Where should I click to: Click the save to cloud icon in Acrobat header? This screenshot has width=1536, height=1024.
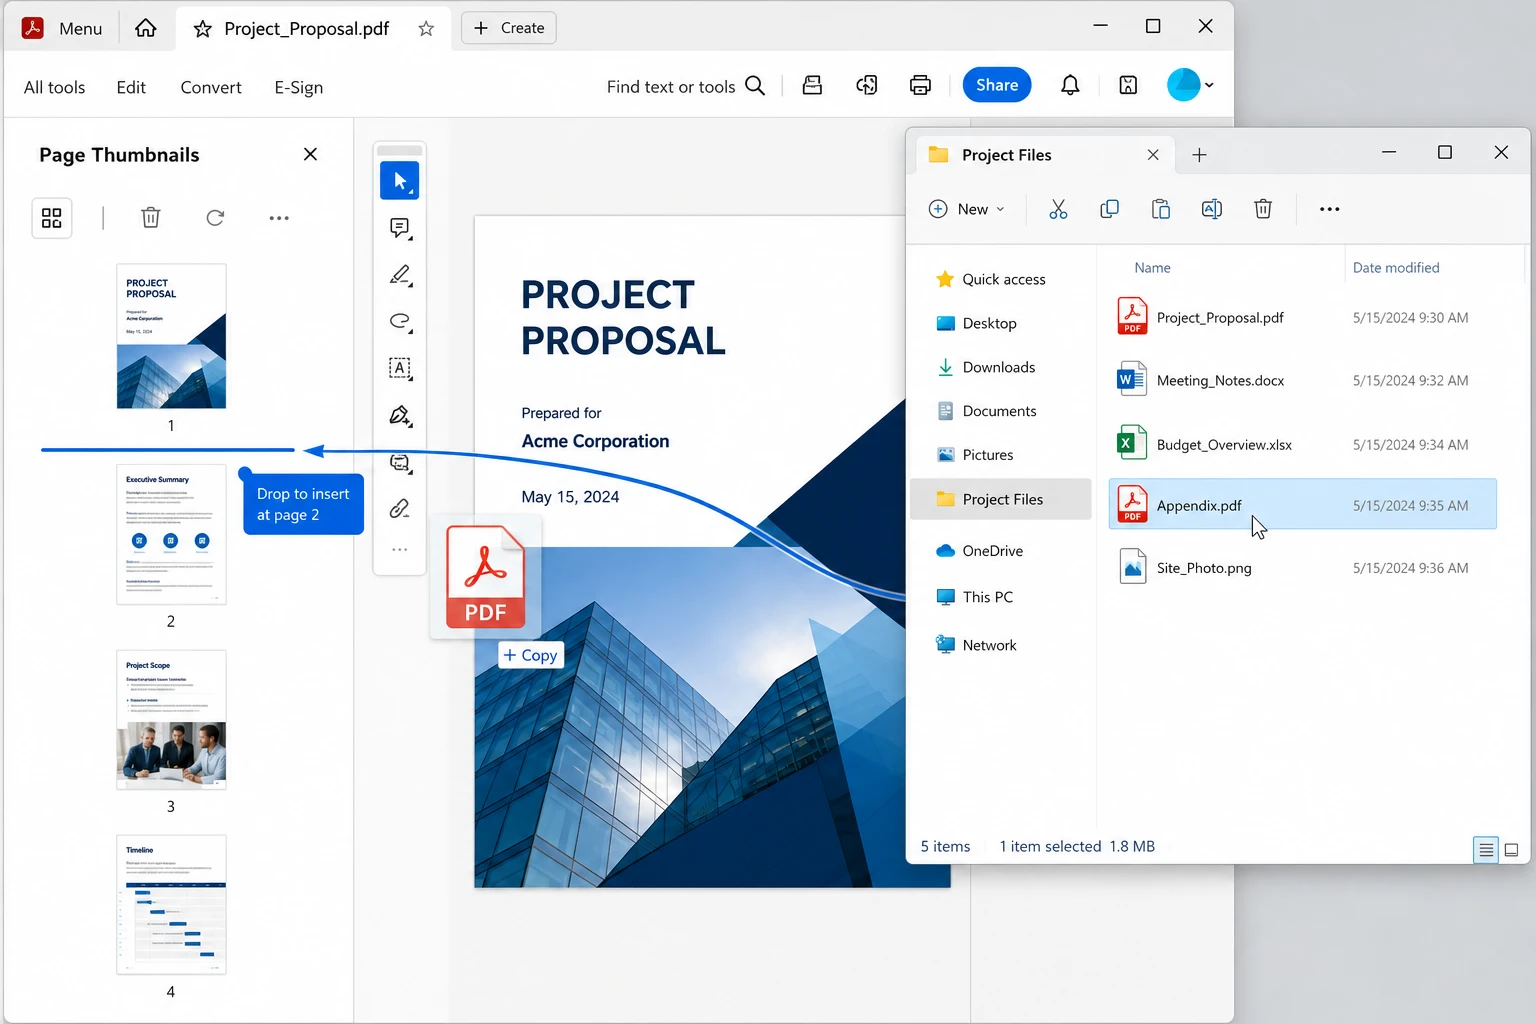click(x=813, y=85)
